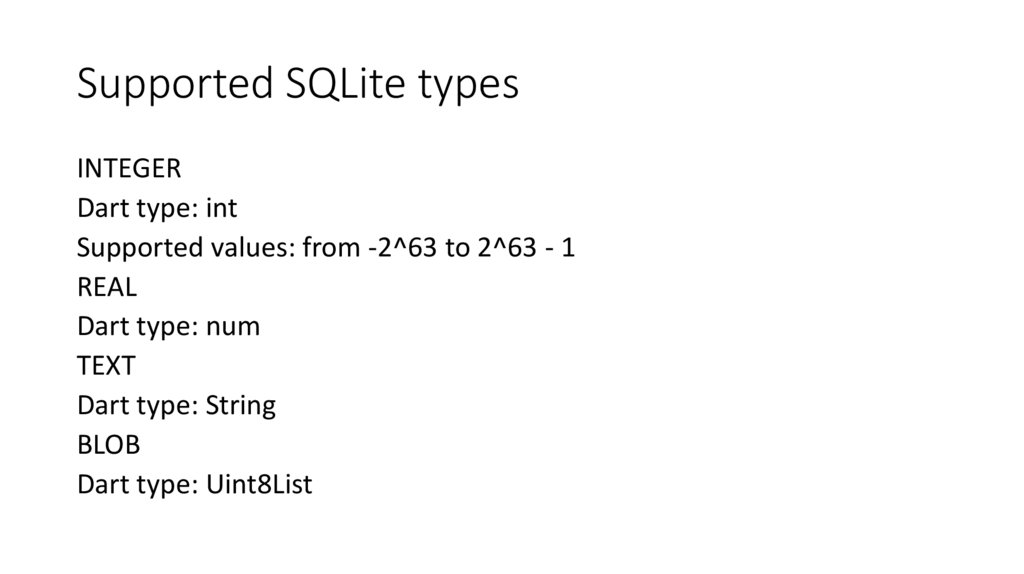Select the REAL heading line
The height and width of the screenshot is (574, 1024).
(x=107, y=288)
